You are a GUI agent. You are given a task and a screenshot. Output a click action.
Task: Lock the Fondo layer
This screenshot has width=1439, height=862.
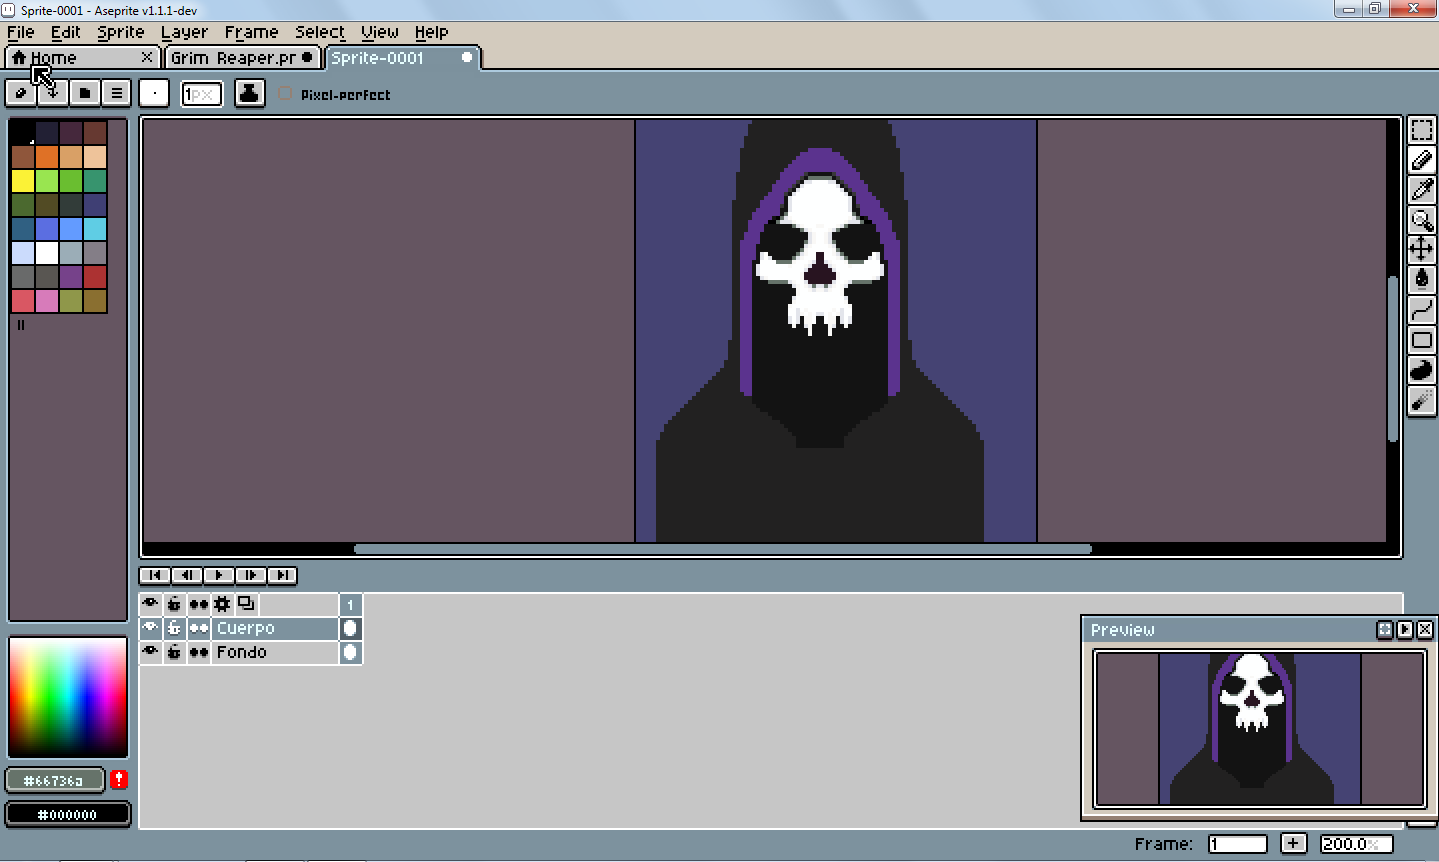[174, 652]
